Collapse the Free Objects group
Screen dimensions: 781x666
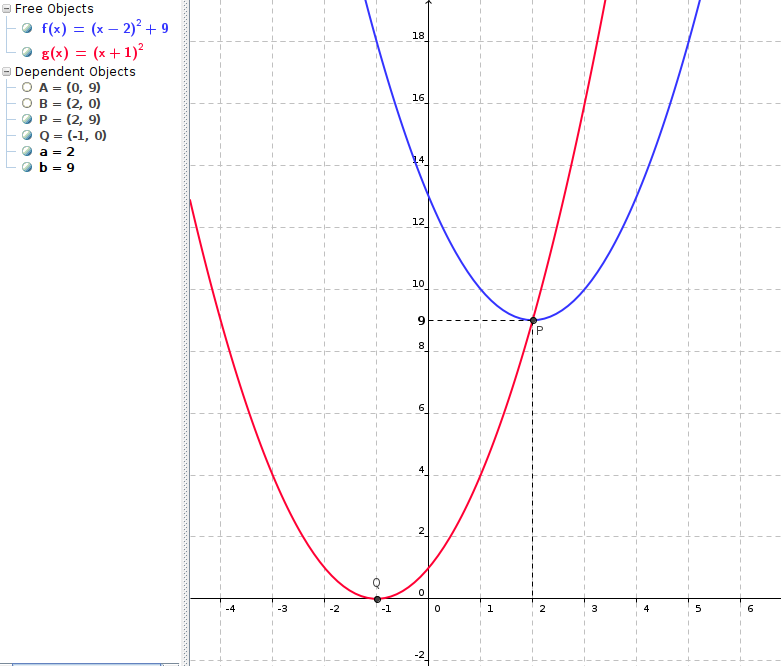[x=8, y=9]
